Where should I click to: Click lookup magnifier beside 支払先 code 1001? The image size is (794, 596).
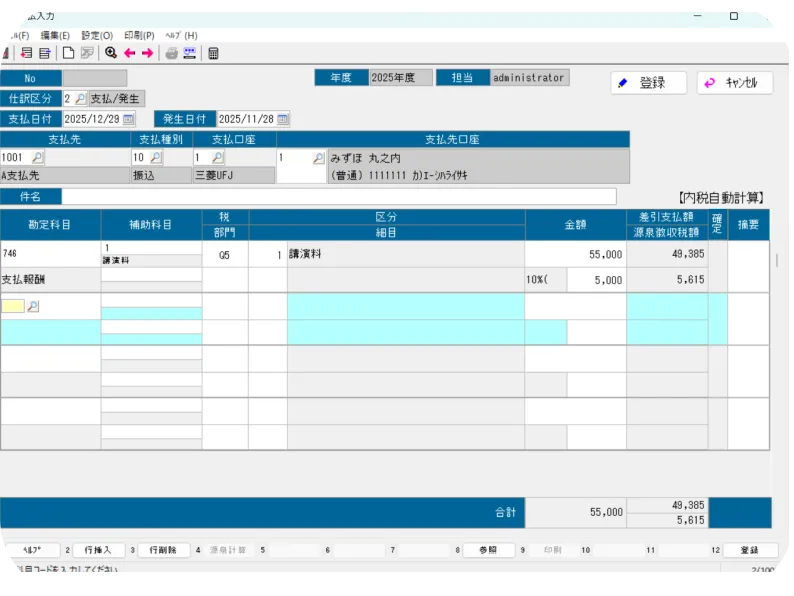click(x=37, y=158)
